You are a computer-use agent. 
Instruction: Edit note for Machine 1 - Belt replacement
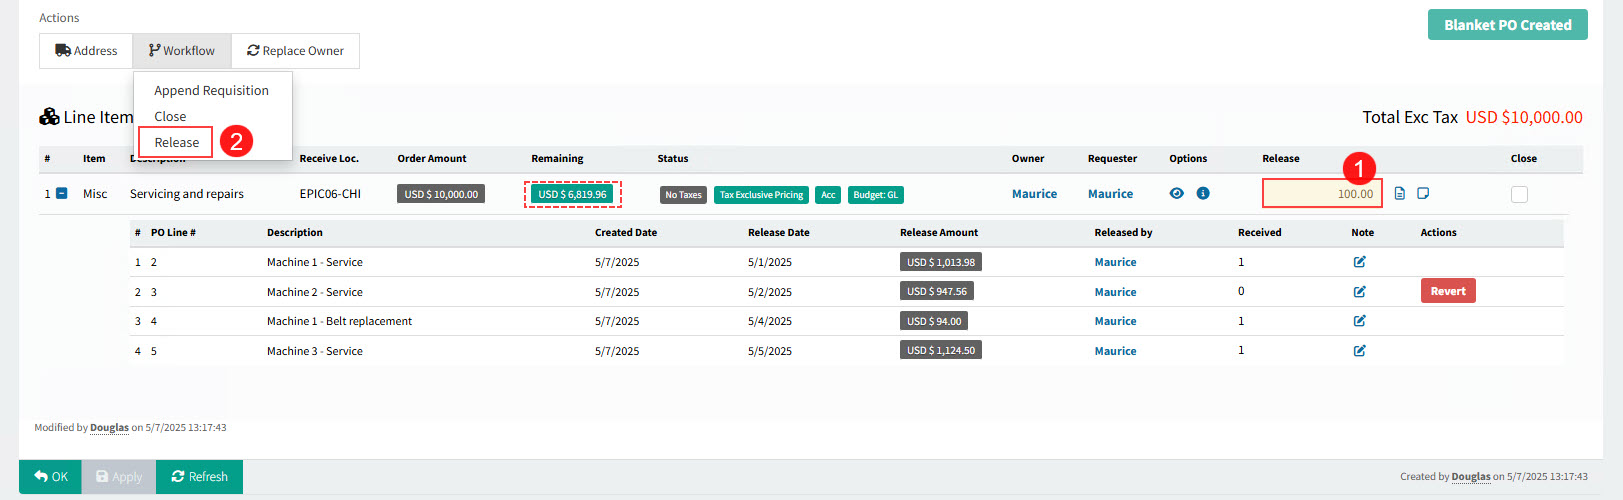coord(1359,321)
